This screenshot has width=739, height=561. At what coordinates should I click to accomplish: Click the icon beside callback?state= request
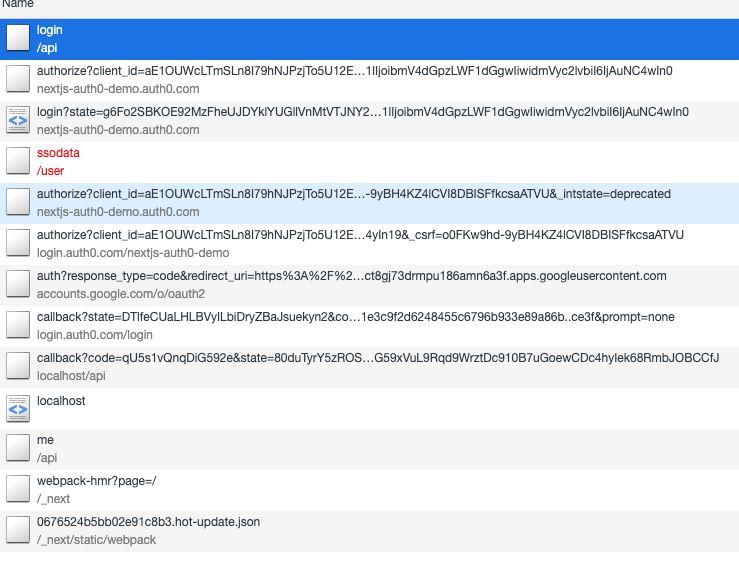coord(18,325)
